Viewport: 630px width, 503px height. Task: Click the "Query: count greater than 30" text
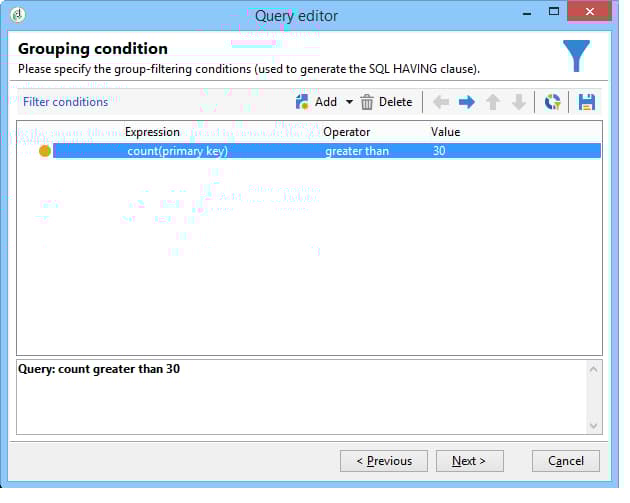pos(99,369)
